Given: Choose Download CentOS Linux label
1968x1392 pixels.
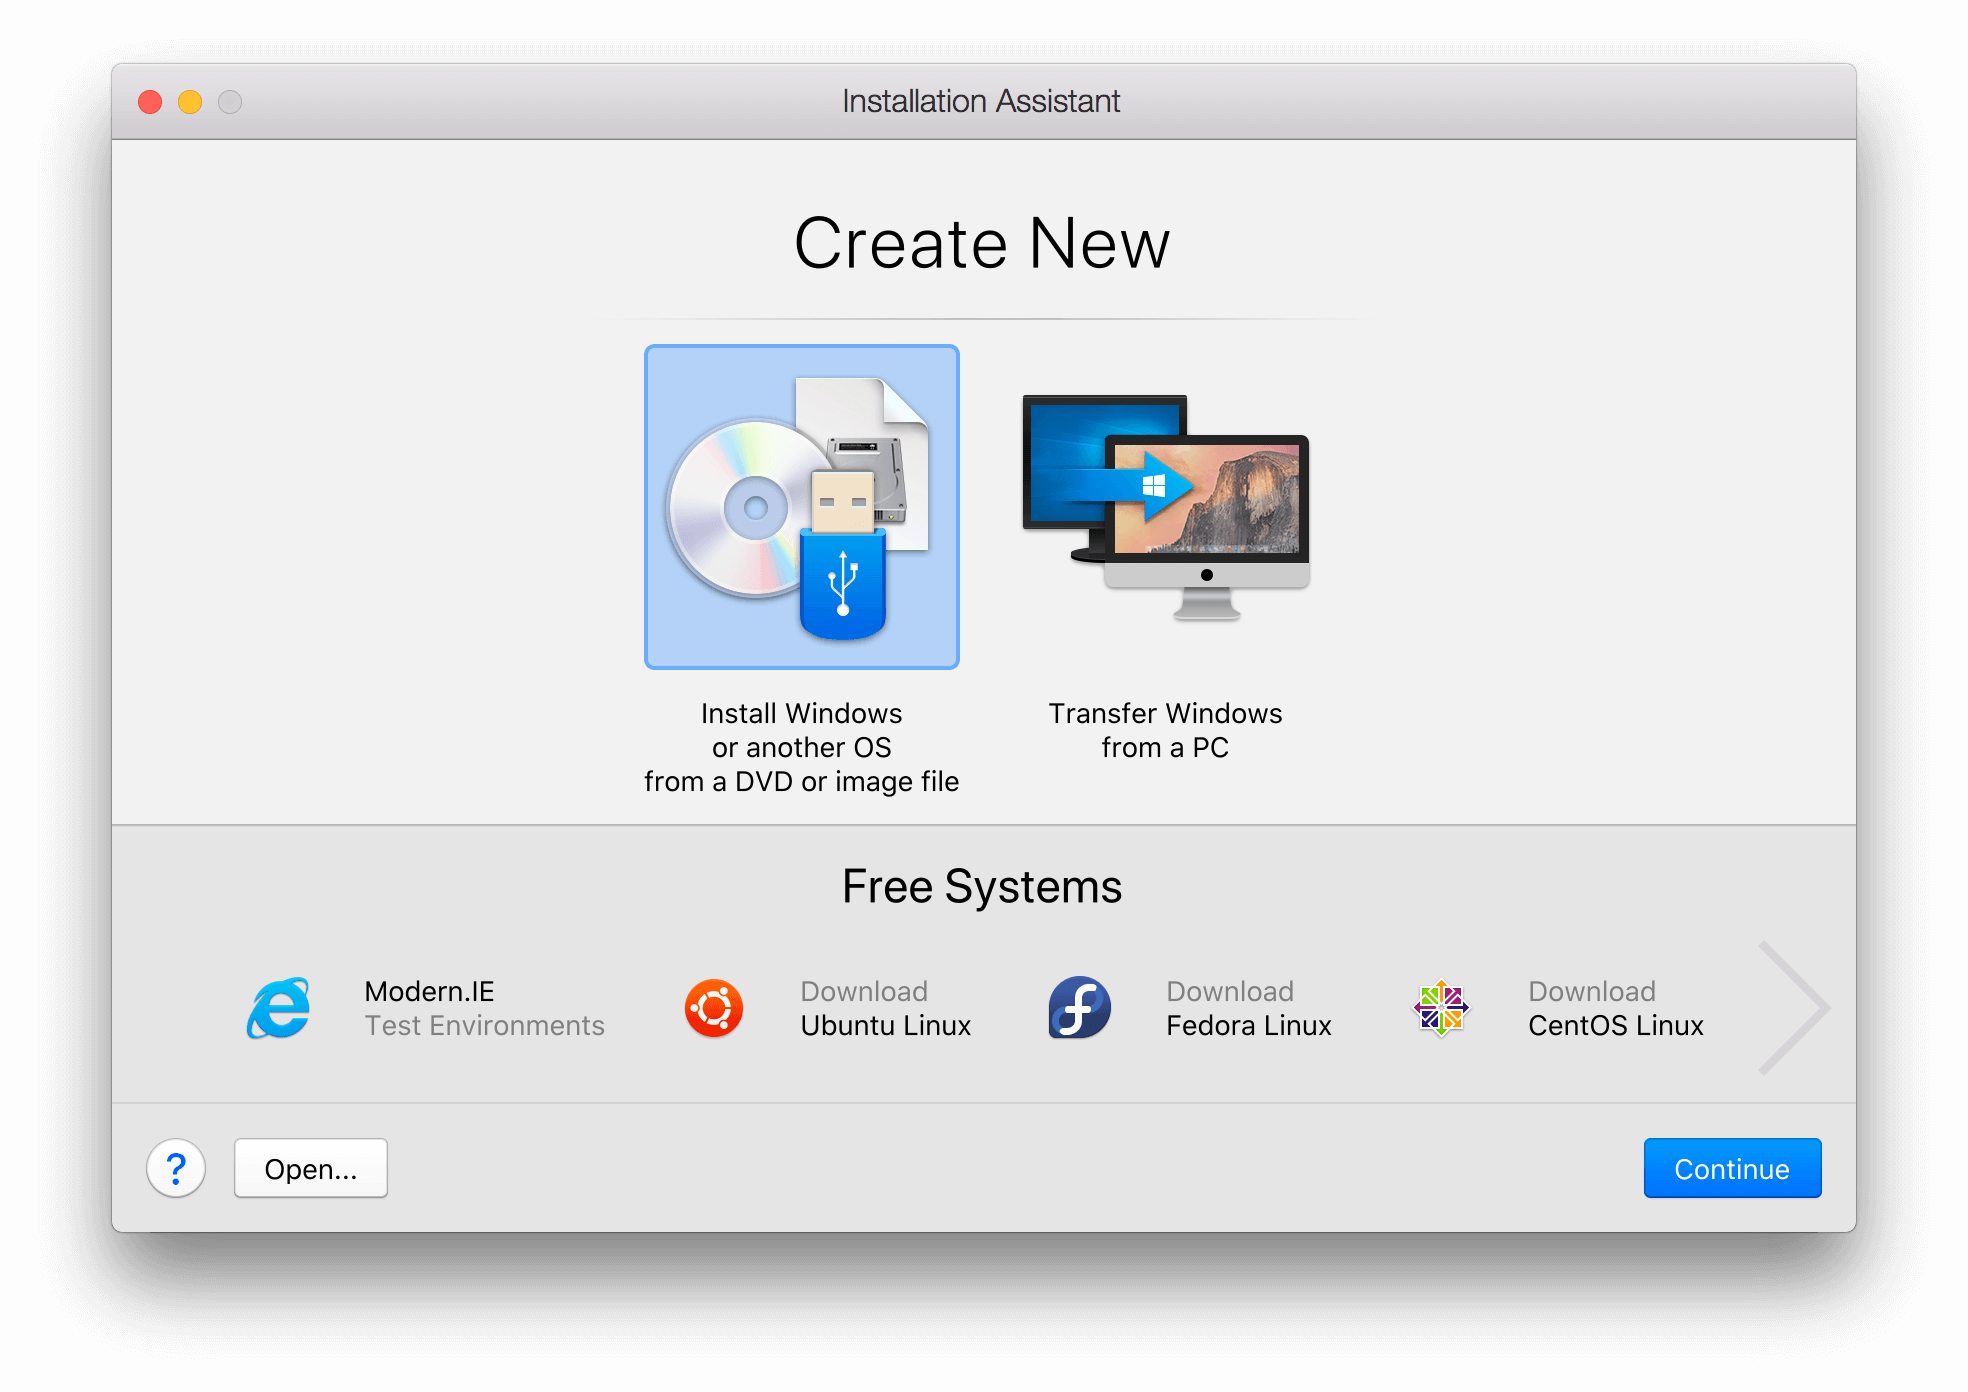Looking at the screenshot, I should pyautogui.click(x=1616, y=1008).
